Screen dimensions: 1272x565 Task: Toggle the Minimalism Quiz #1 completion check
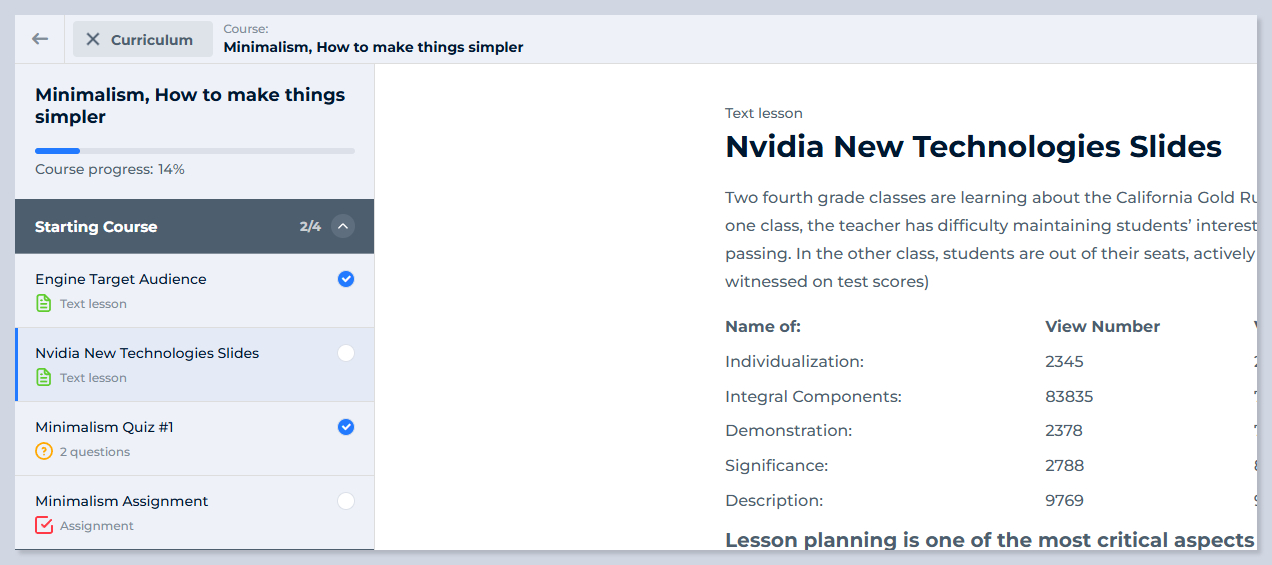[x=346, y=427]
